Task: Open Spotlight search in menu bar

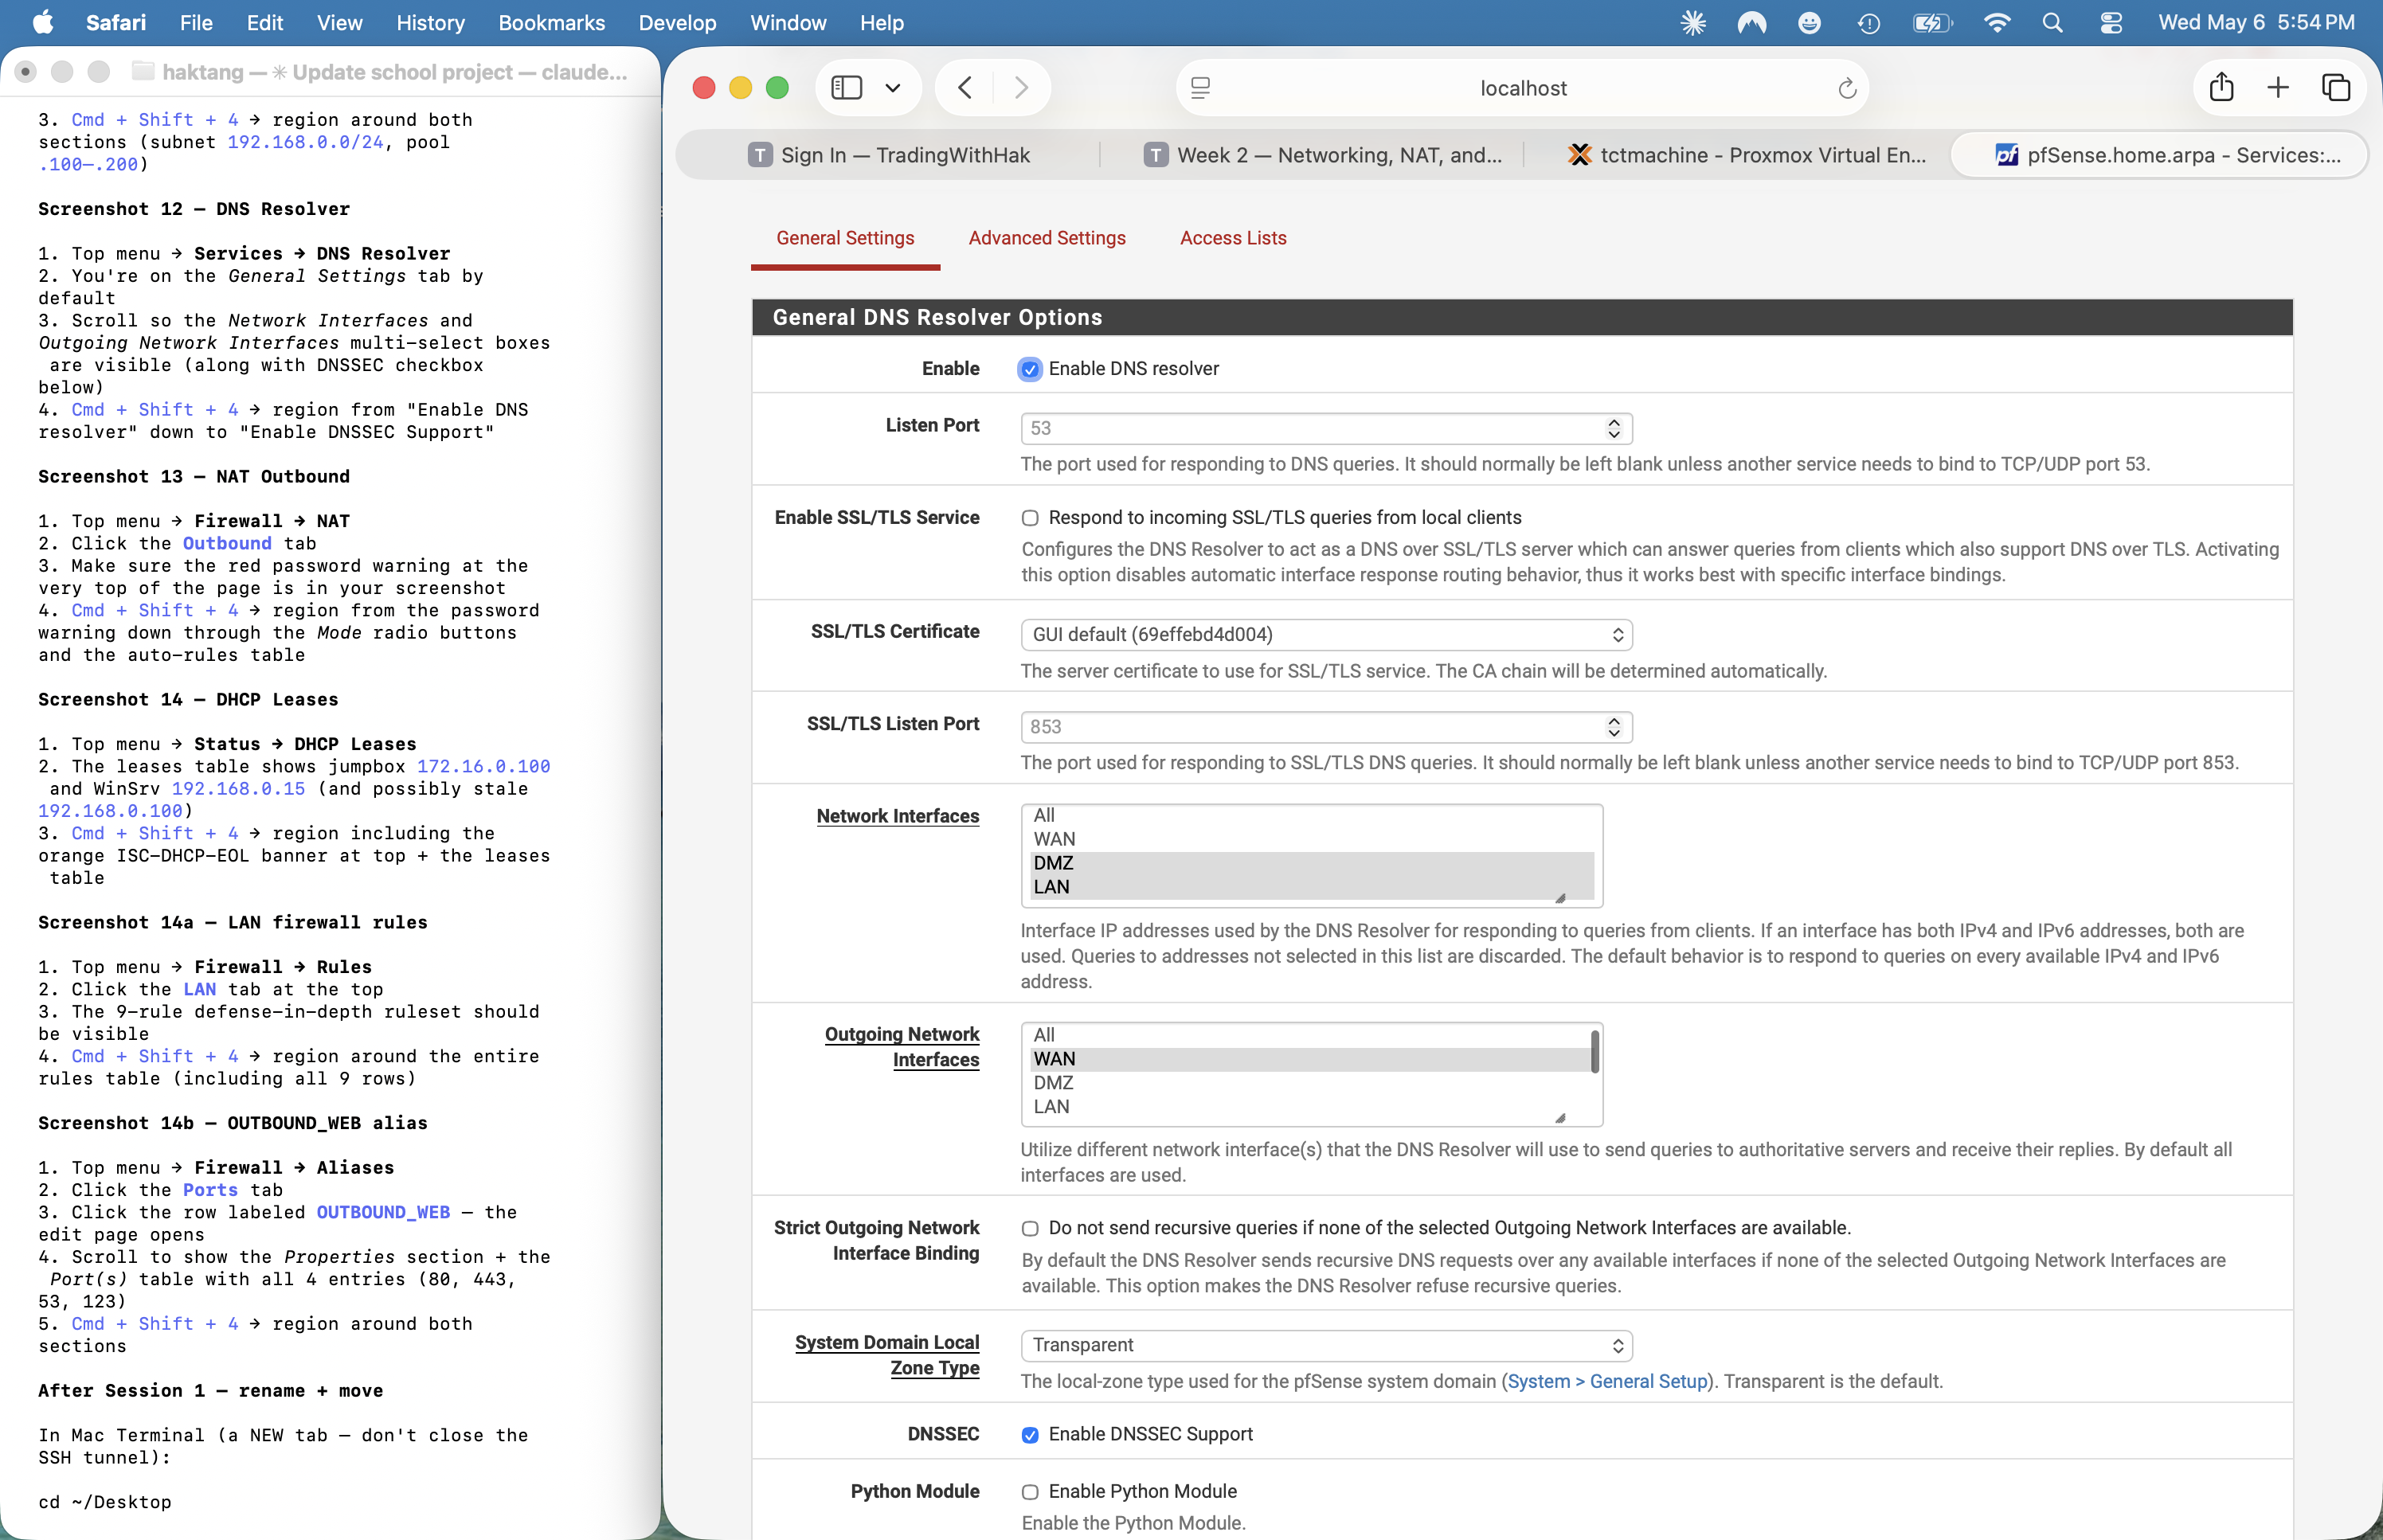Action: pyautogui.click(x=2052, y=22)
